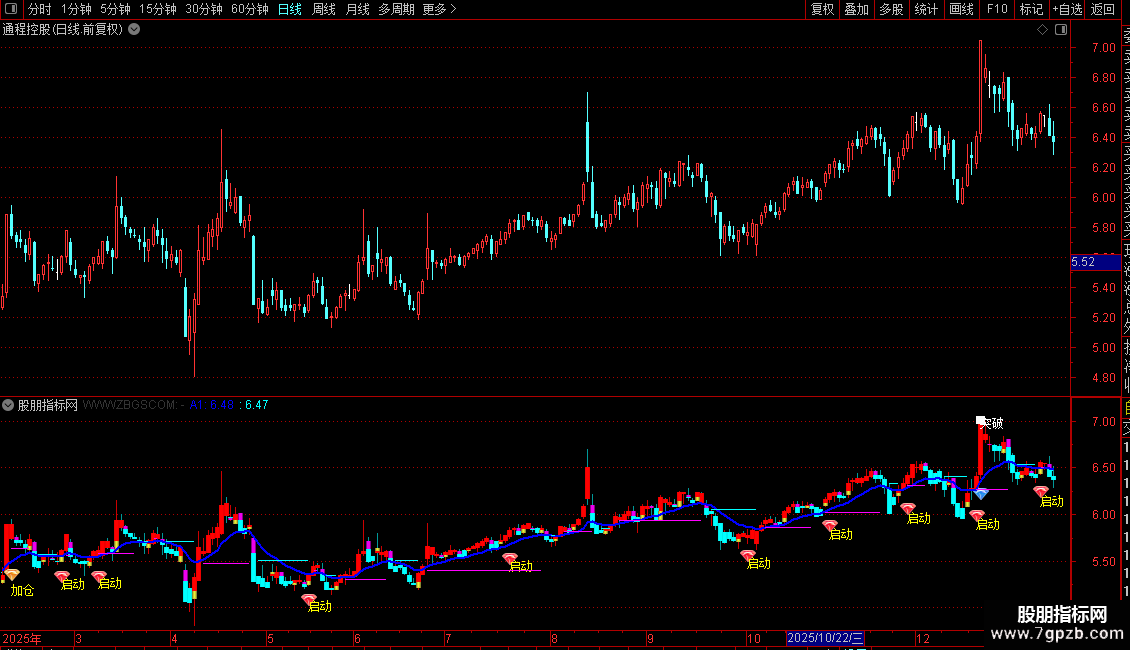
Task: Switch to 月线 monthly chart
Action: 357,9
